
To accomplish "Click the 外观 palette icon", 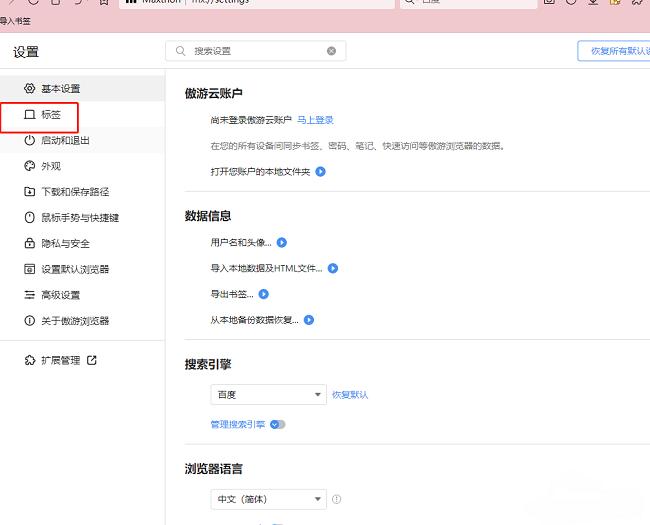I will click(30, 166).
